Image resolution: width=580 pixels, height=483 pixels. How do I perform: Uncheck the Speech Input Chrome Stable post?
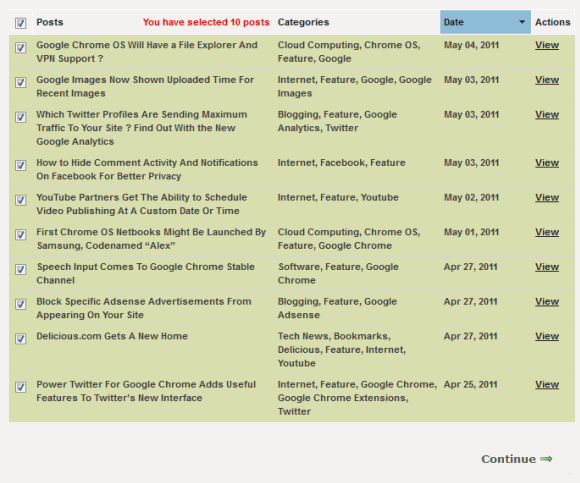[x=21, y=269]
